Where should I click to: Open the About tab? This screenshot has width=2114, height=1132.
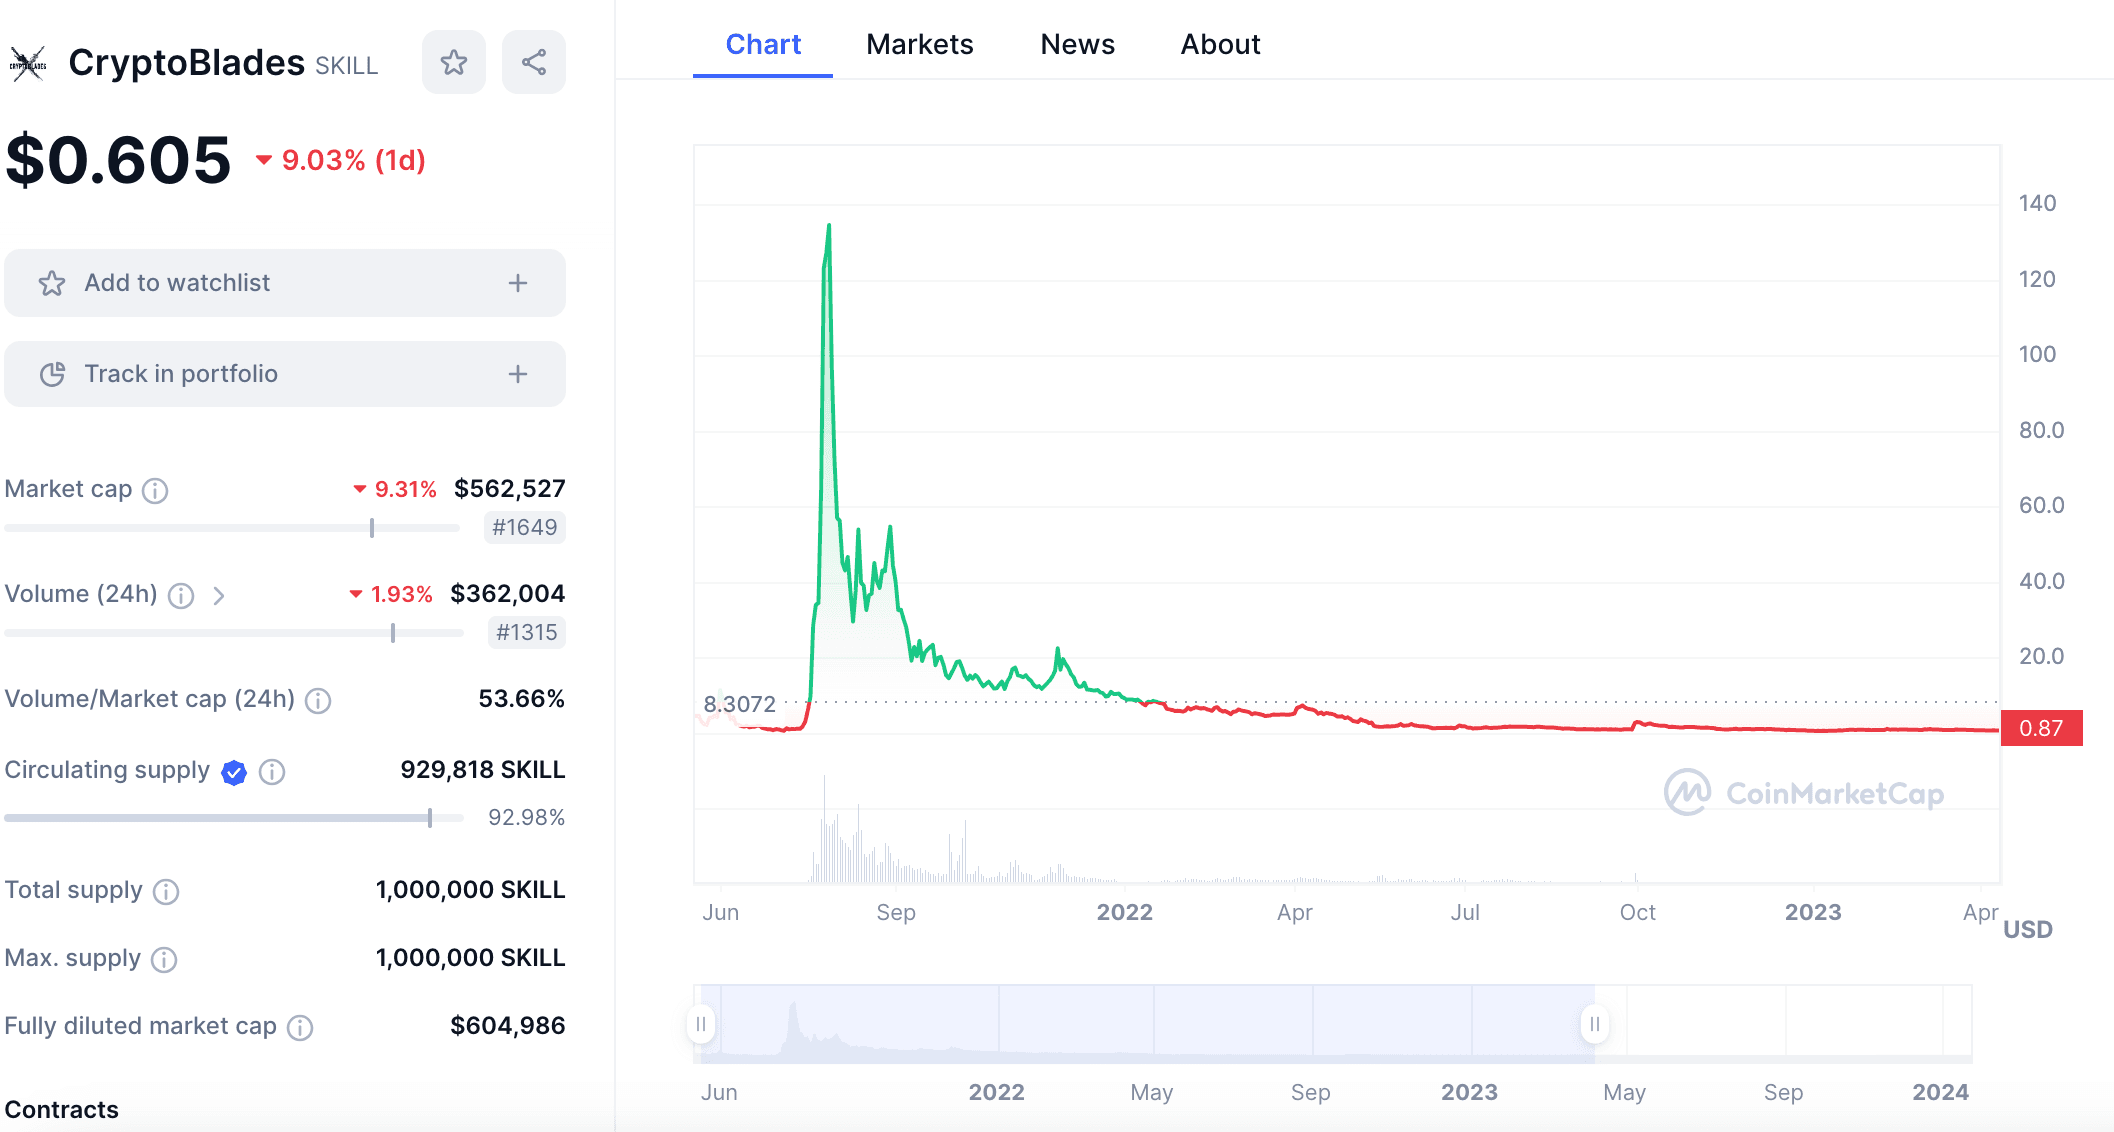(x=1220, y=44)
